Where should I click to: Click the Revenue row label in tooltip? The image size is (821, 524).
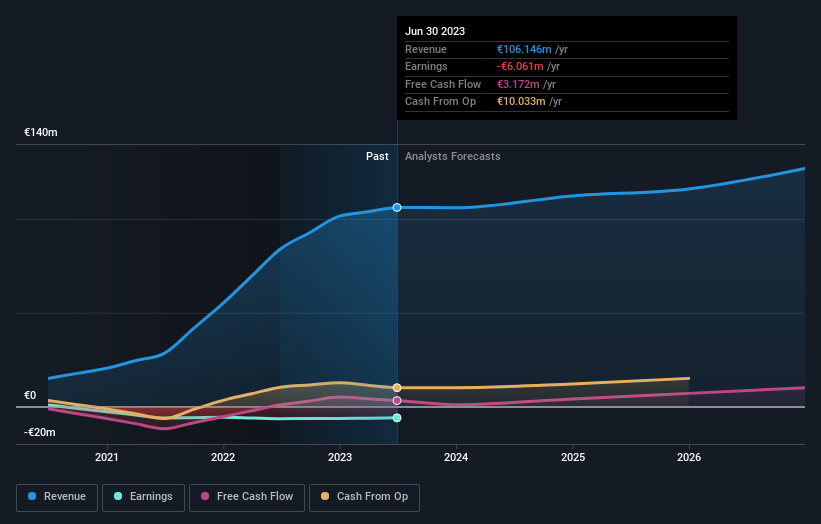tap(426, 49)
